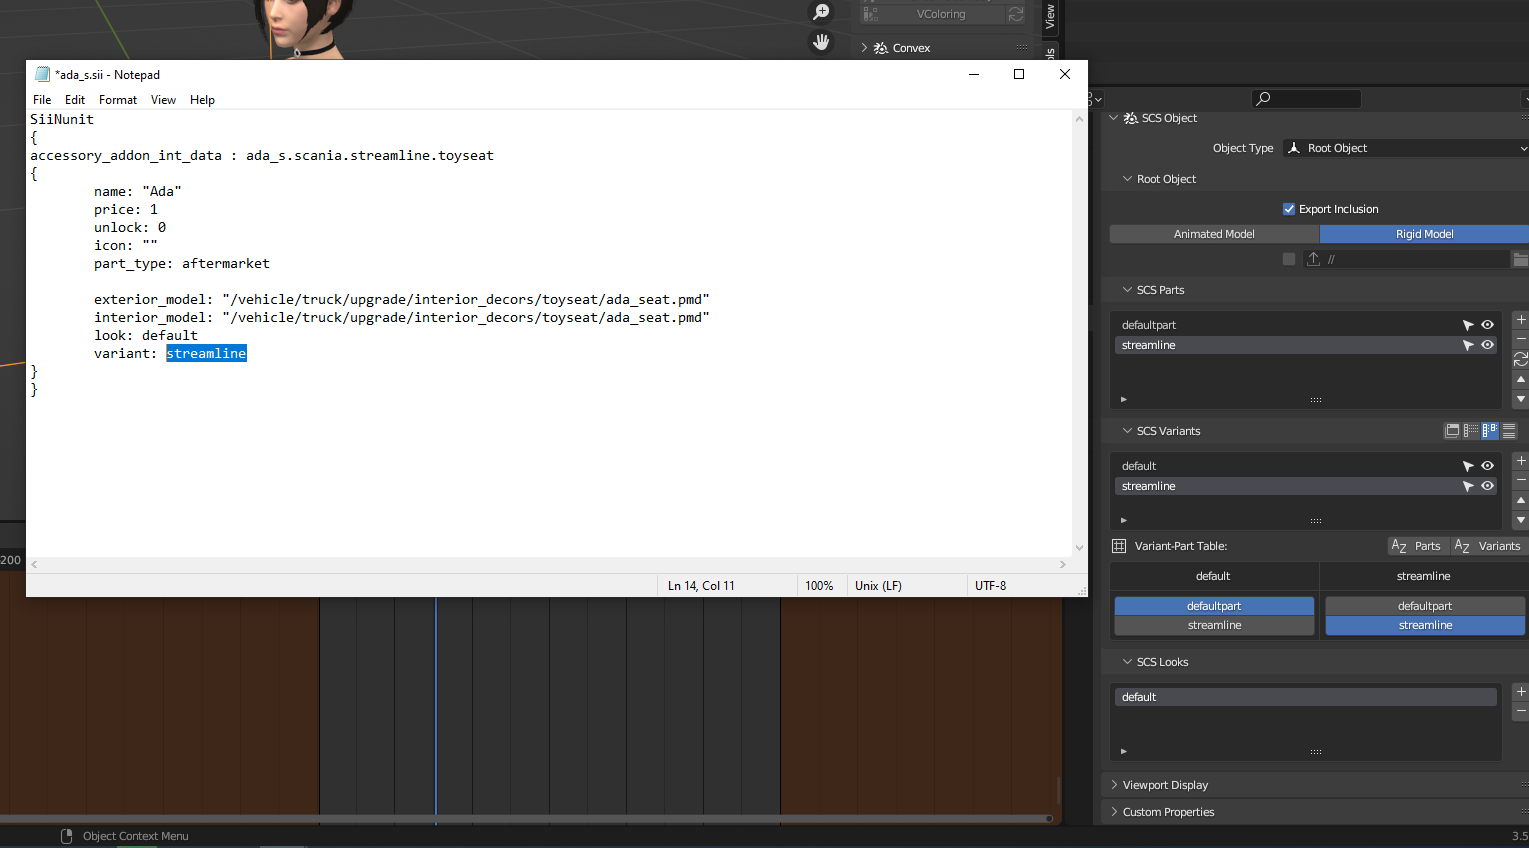Choose fourth SCS Variants list display icon

click(x=1509, y=431)
